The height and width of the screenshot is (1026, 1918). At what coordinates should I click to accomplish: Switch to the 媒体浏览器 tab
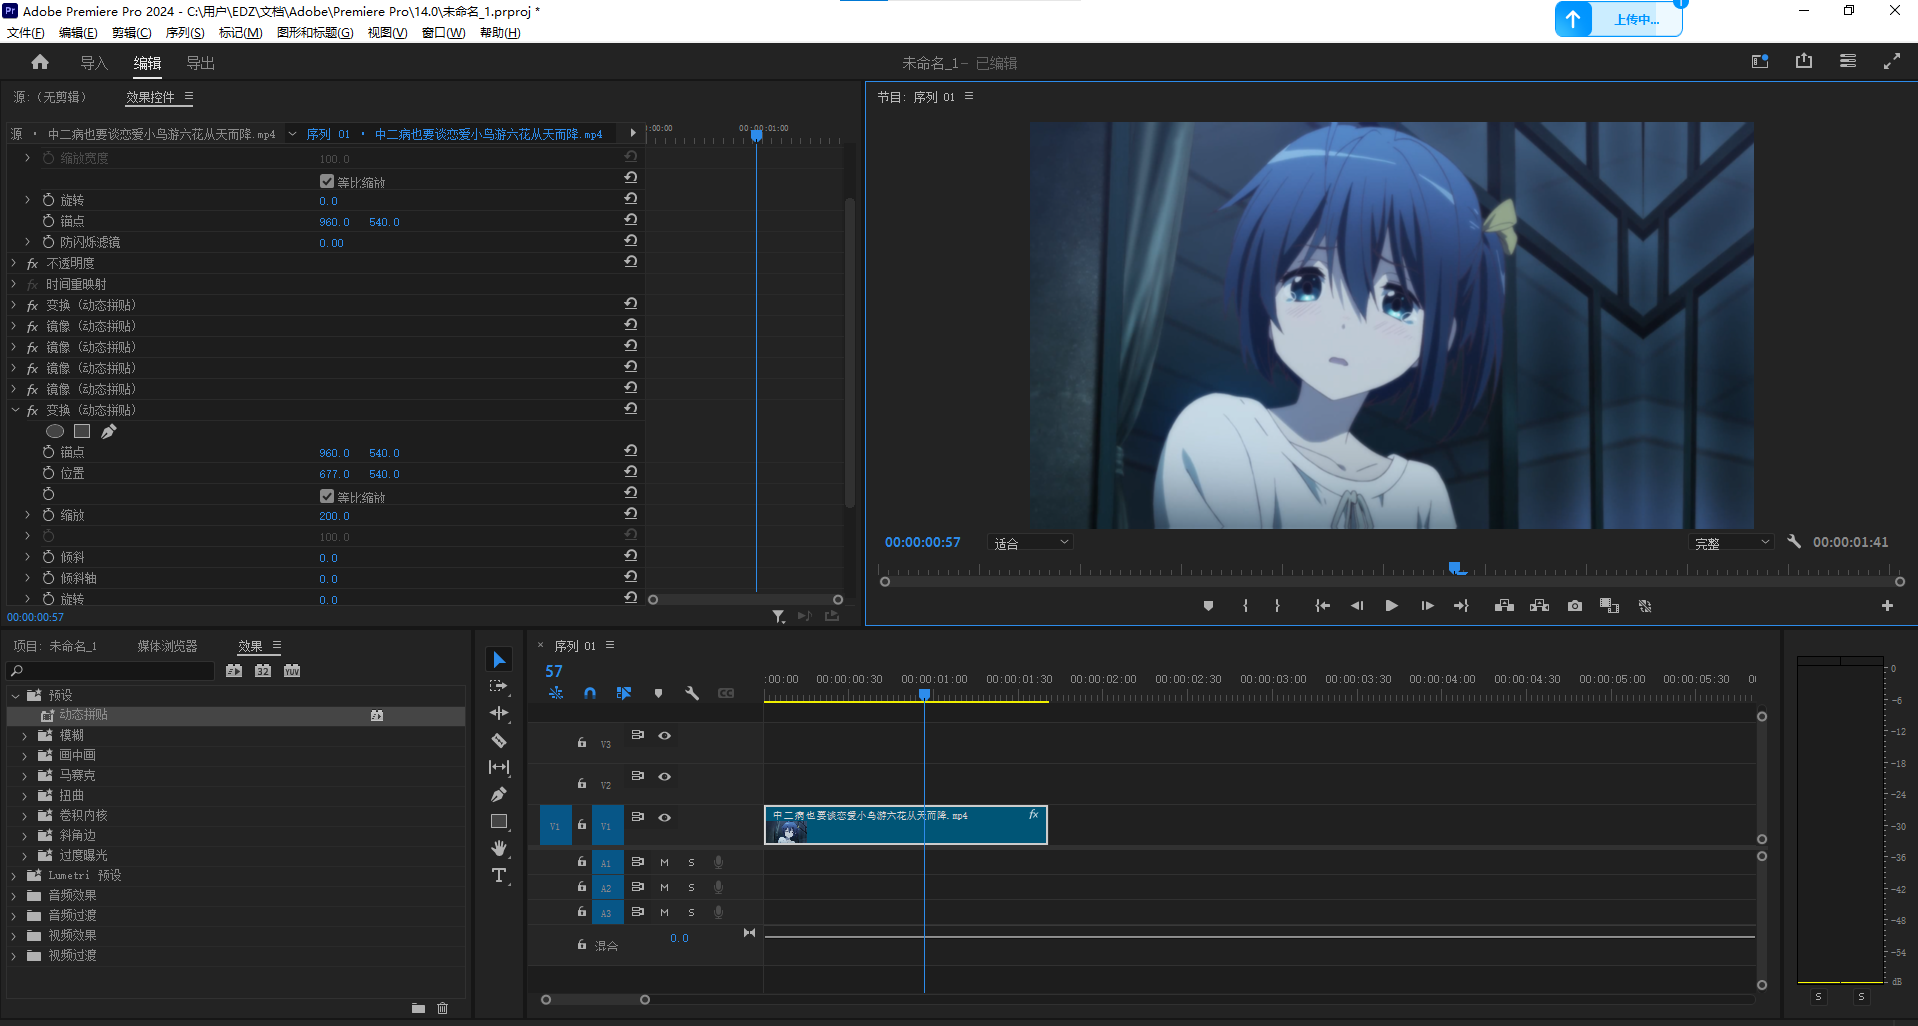pyautogui.click(x=167, y=646)
